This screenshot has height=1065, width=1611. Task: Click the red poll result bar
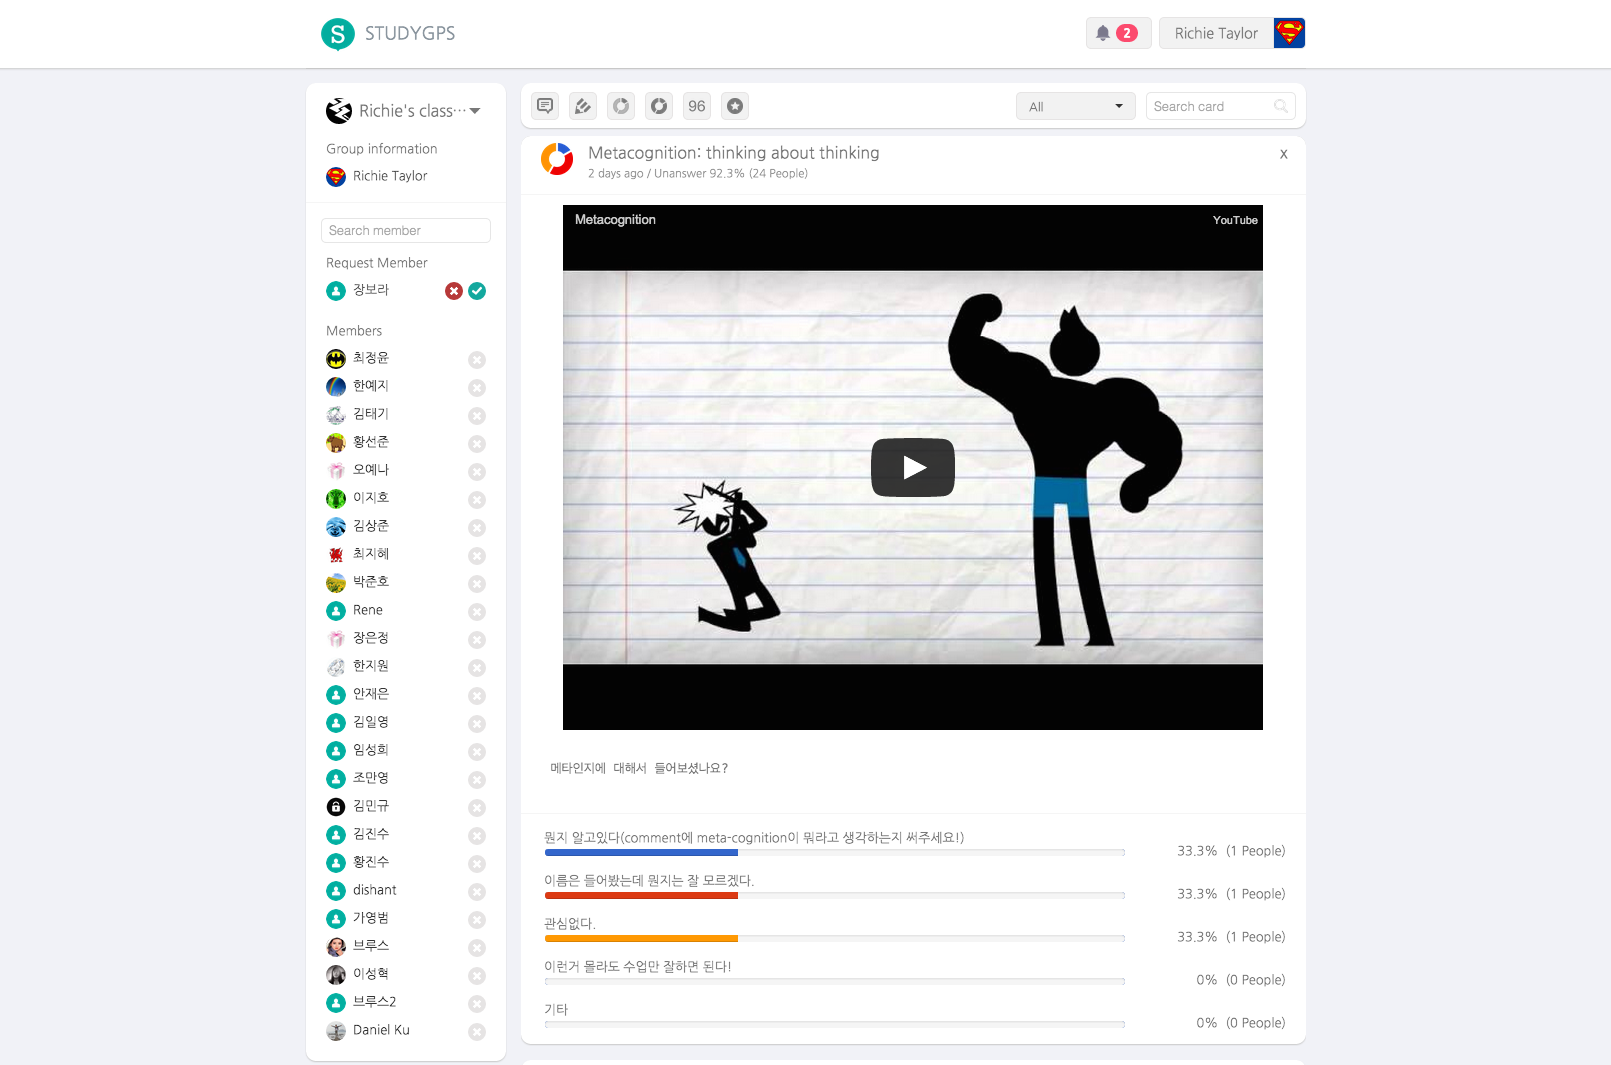(641, 896)
